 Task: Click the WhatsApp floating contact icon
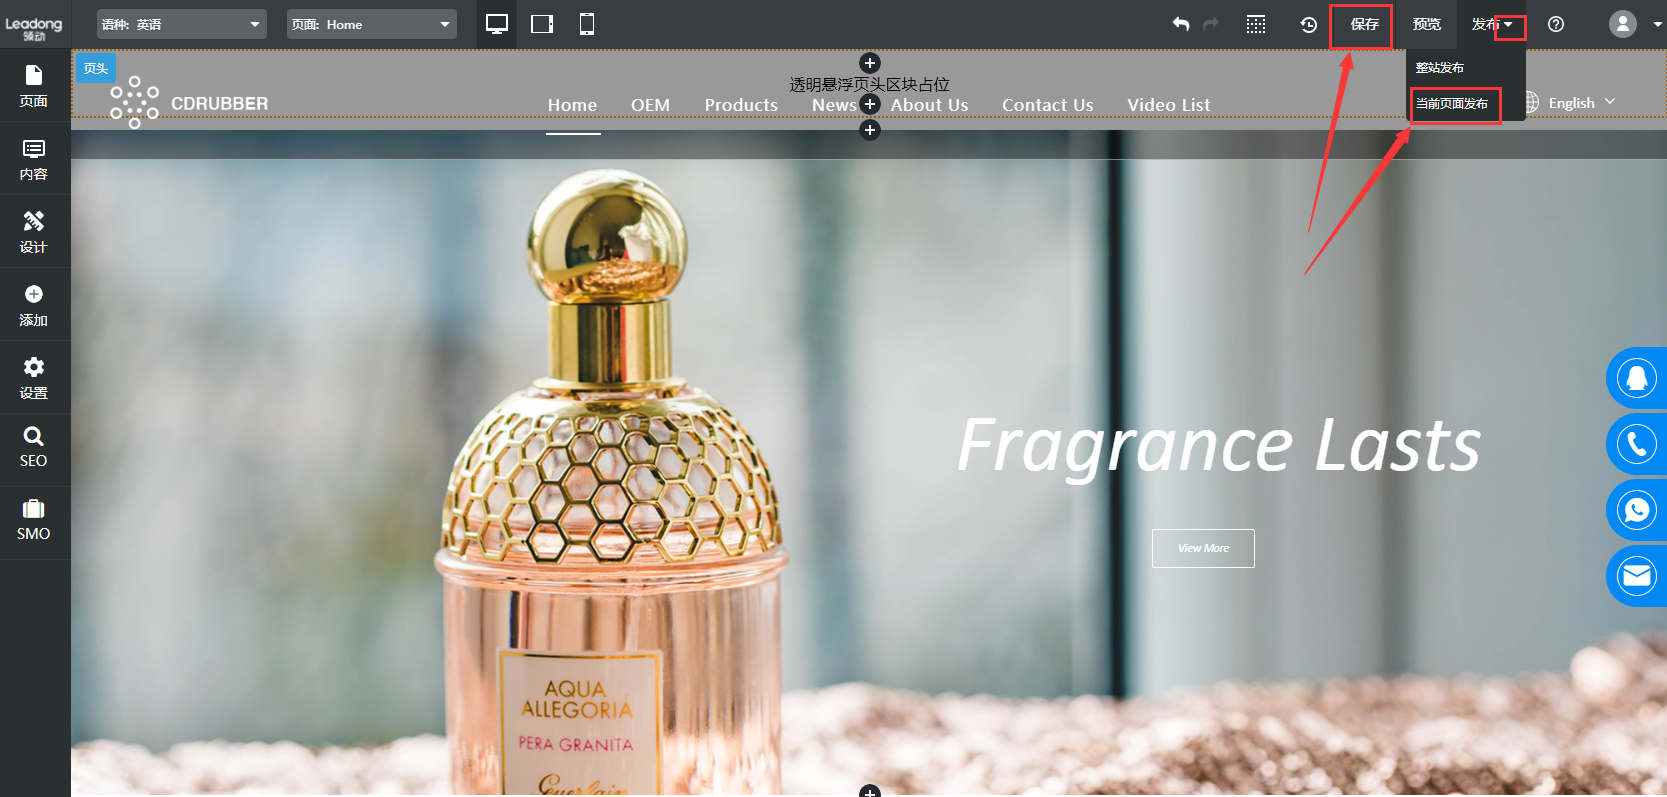click(1636, 510)
